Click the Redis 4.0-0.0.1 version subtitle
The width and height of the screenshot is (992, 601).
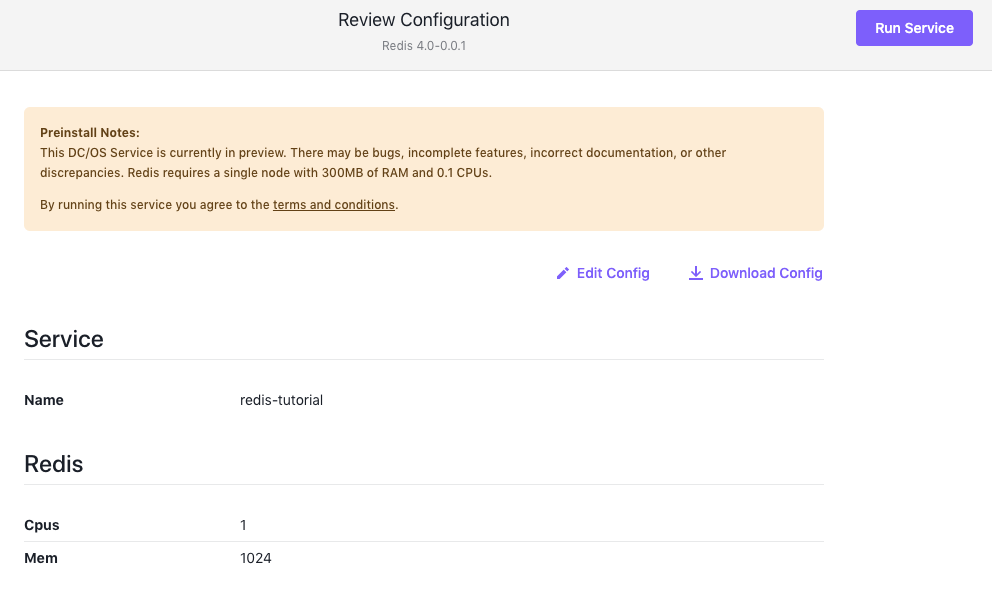pyautogui.click(x=424, y=46)
